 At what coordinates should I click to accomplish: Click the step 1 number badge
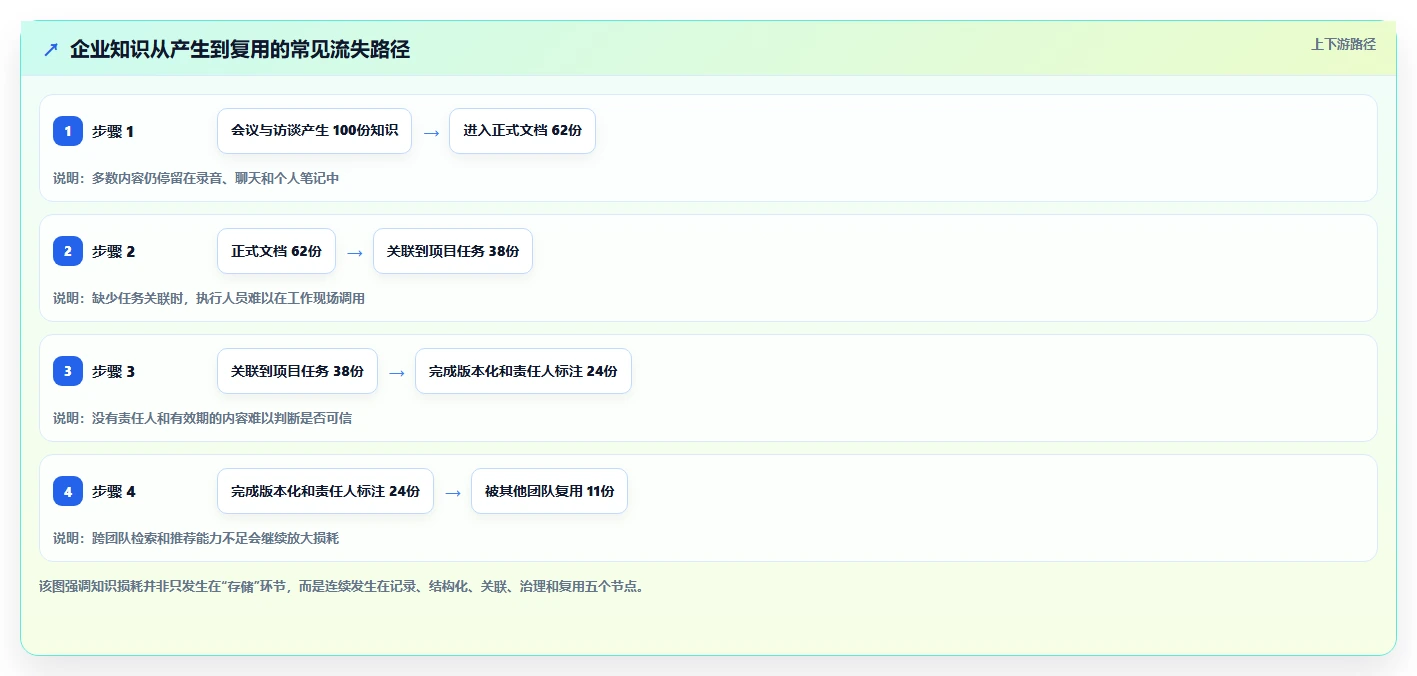(68, 131)
